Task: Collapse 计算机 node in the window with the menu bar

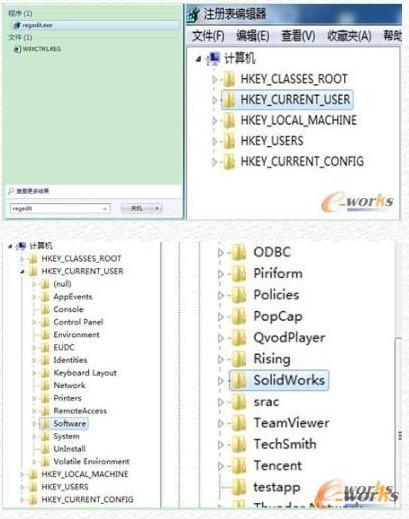Action: pyautogui.click(x=199, y=59)
